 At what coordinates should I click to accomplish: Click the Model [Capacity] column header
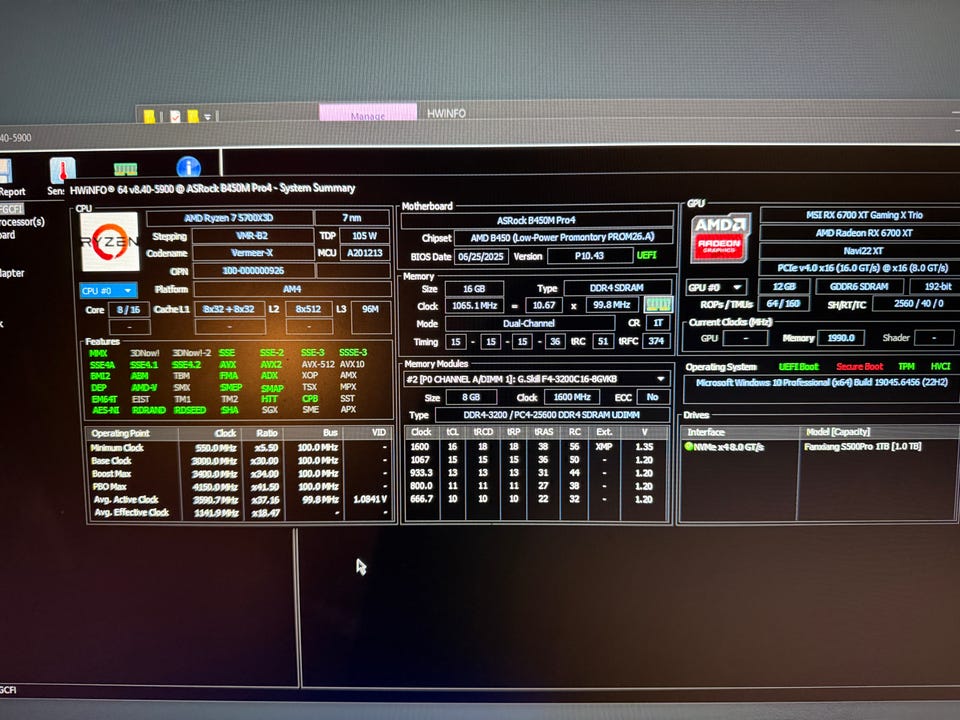(x=879, y=432)
